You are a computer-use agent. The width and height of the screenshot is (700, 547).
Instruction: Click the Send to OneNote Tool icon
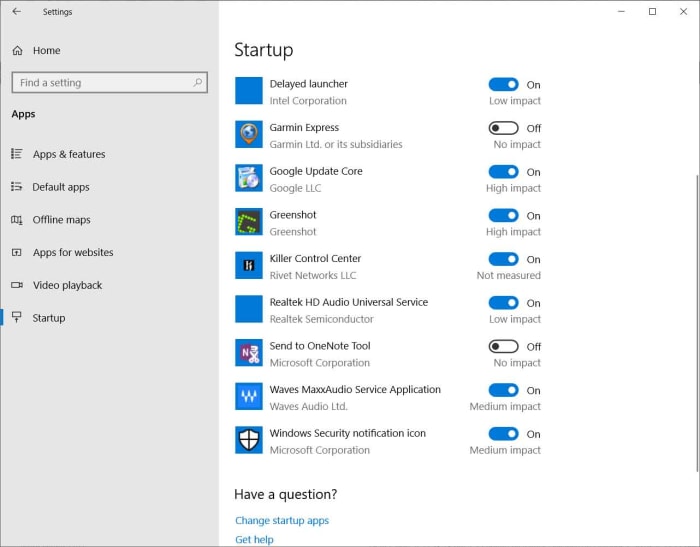tap(248, 353)
